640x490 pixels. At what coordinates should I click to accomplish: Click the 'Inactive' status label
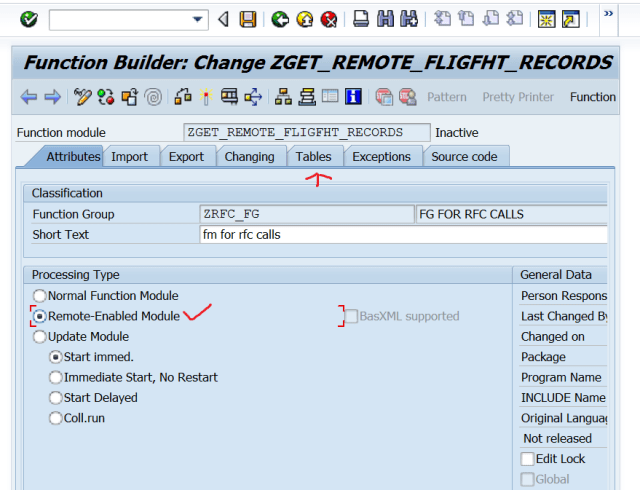[x=457, y=133]
